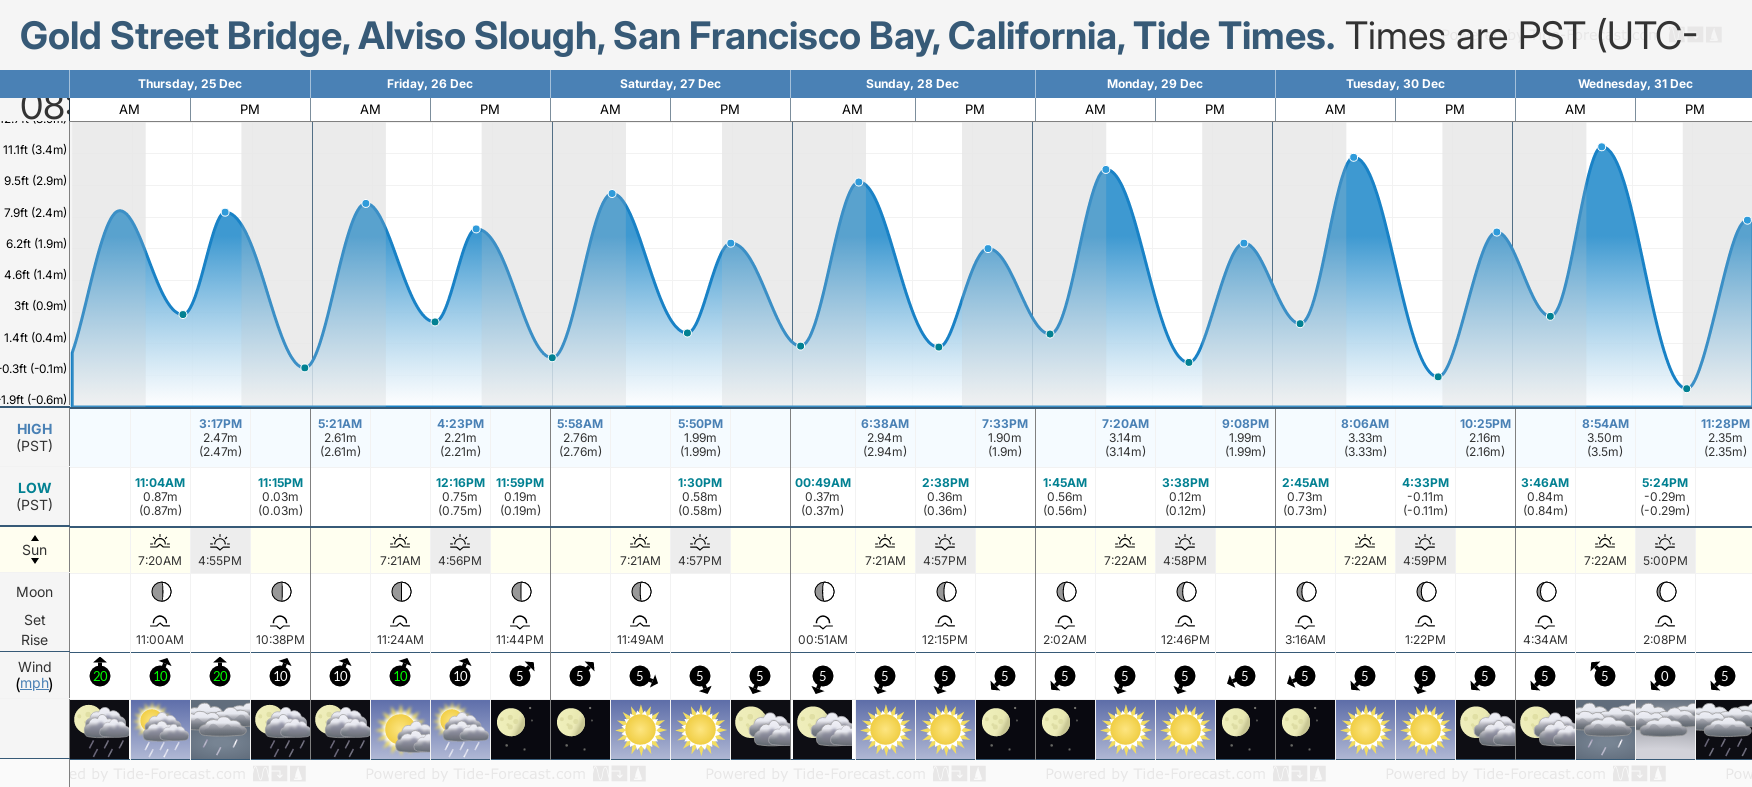
Task: Click the sunset icon above 5:00PM
Action: click(x=1665, y=542)
